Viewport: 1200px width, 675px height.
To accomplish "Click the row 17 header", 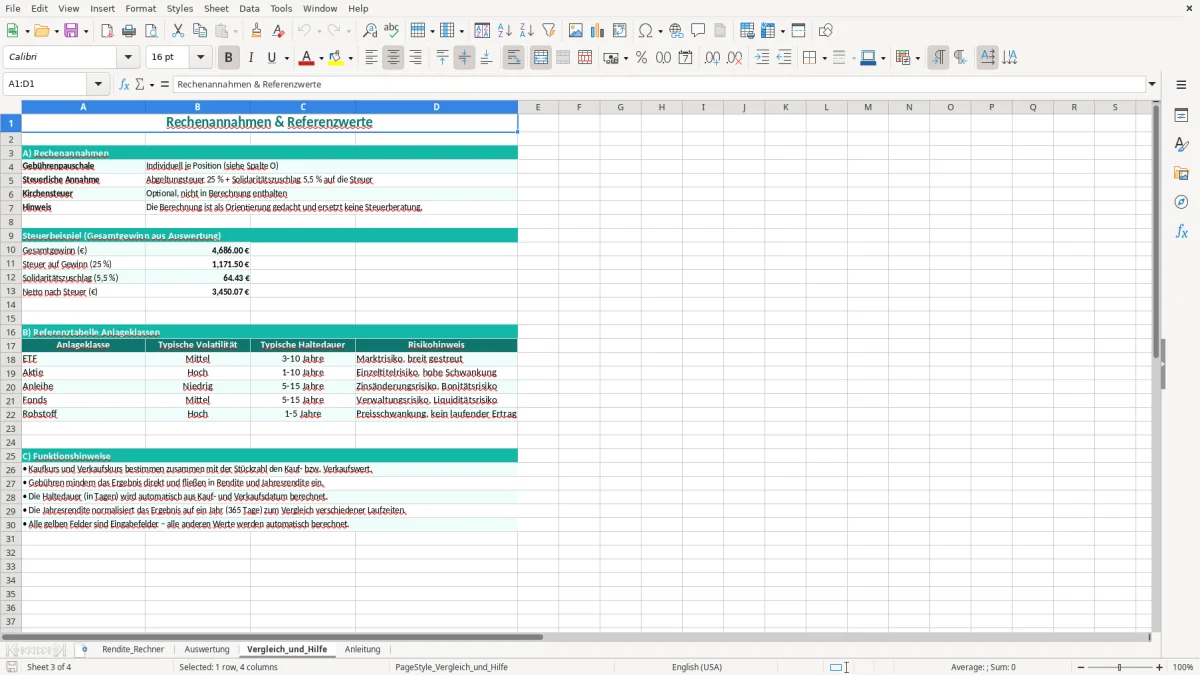I will (x=11, y=345).
